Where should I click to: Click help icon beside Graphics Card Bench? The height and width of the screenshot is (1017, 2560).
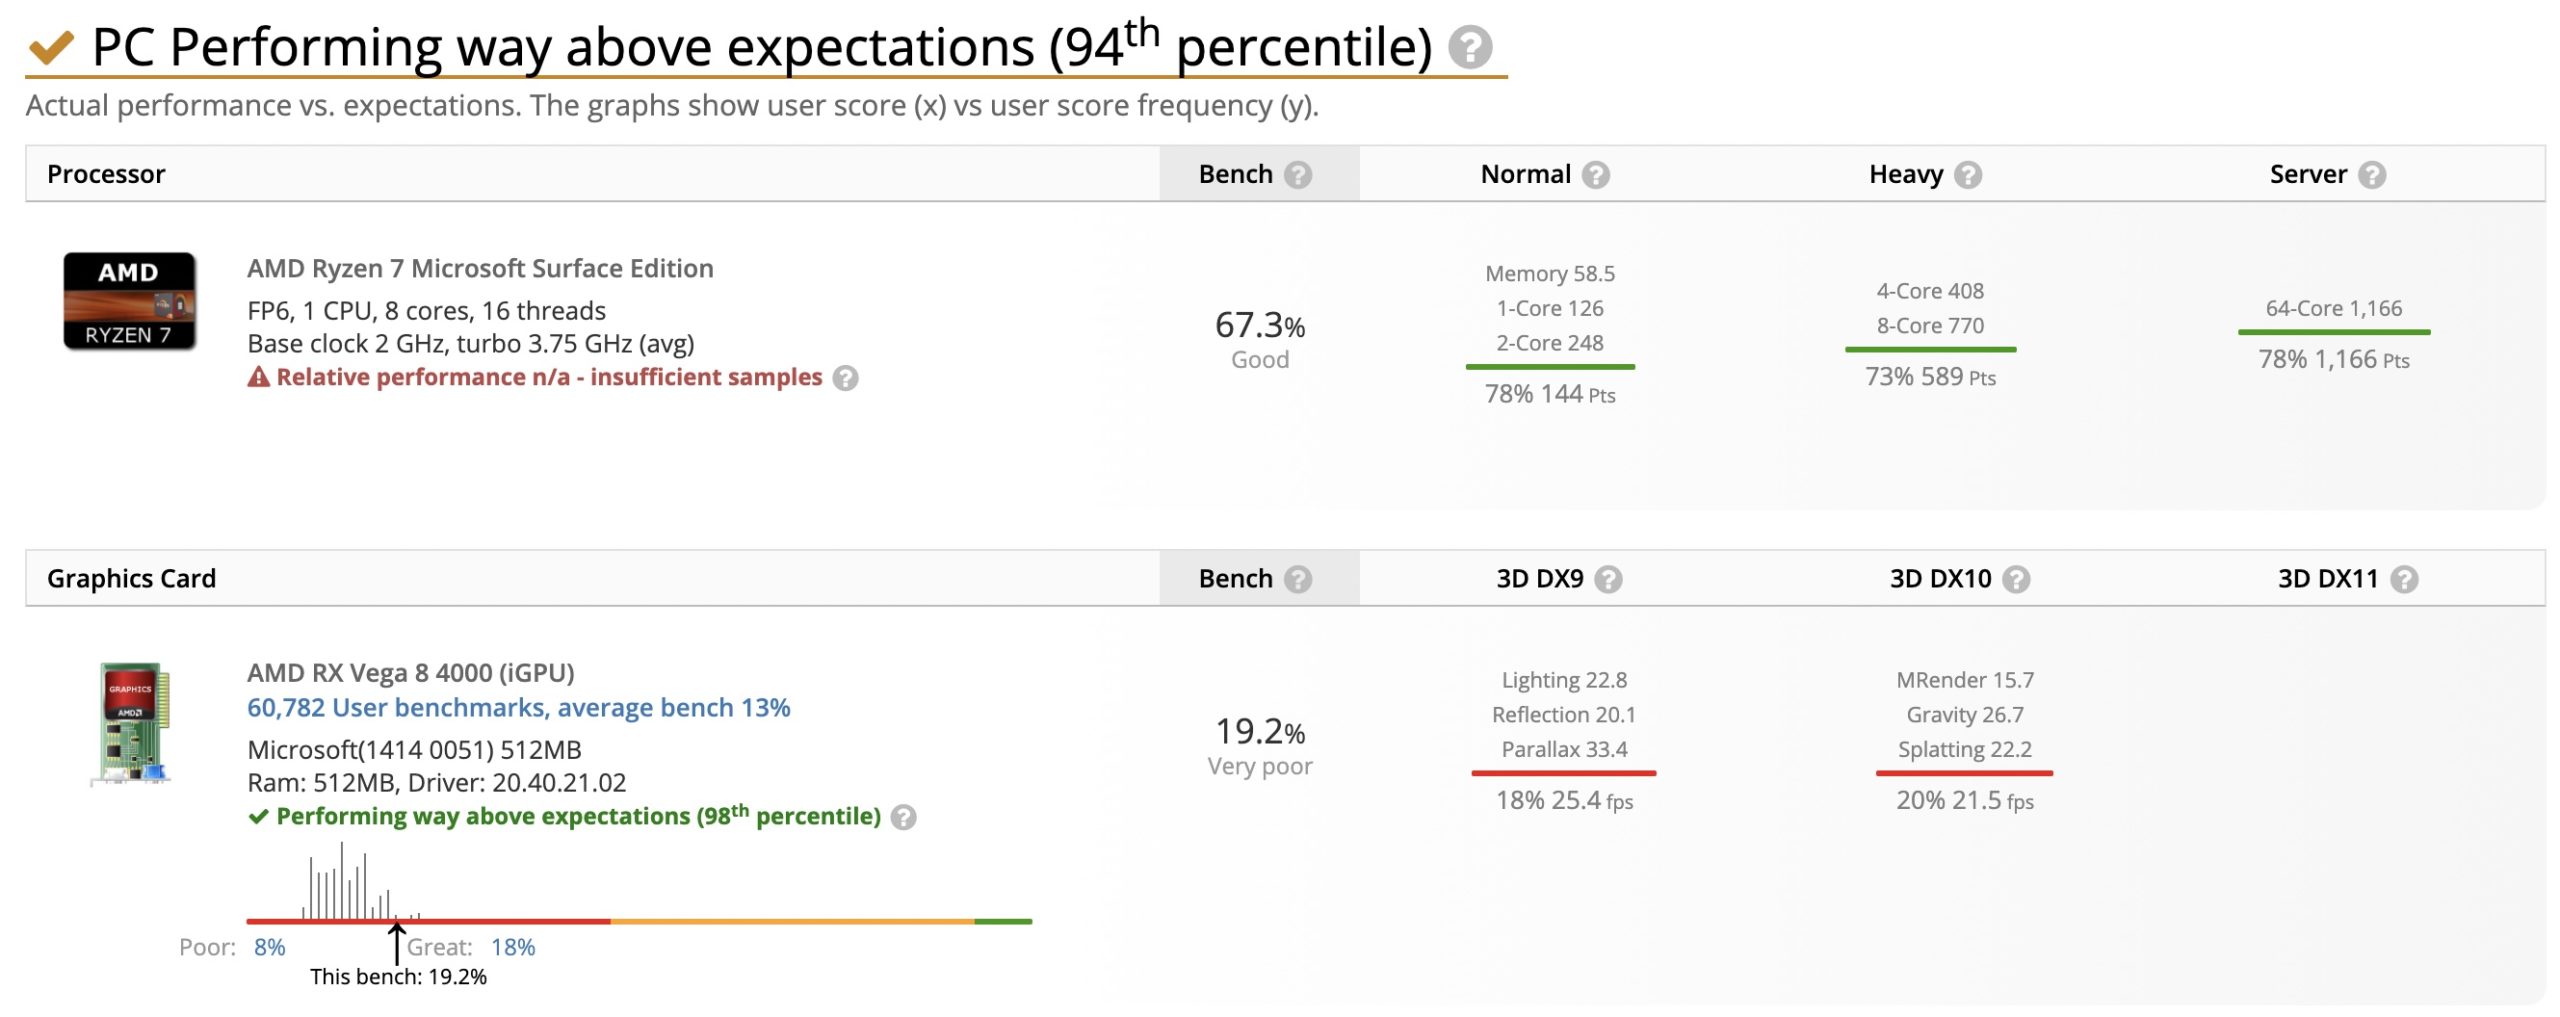(1298, 579)
